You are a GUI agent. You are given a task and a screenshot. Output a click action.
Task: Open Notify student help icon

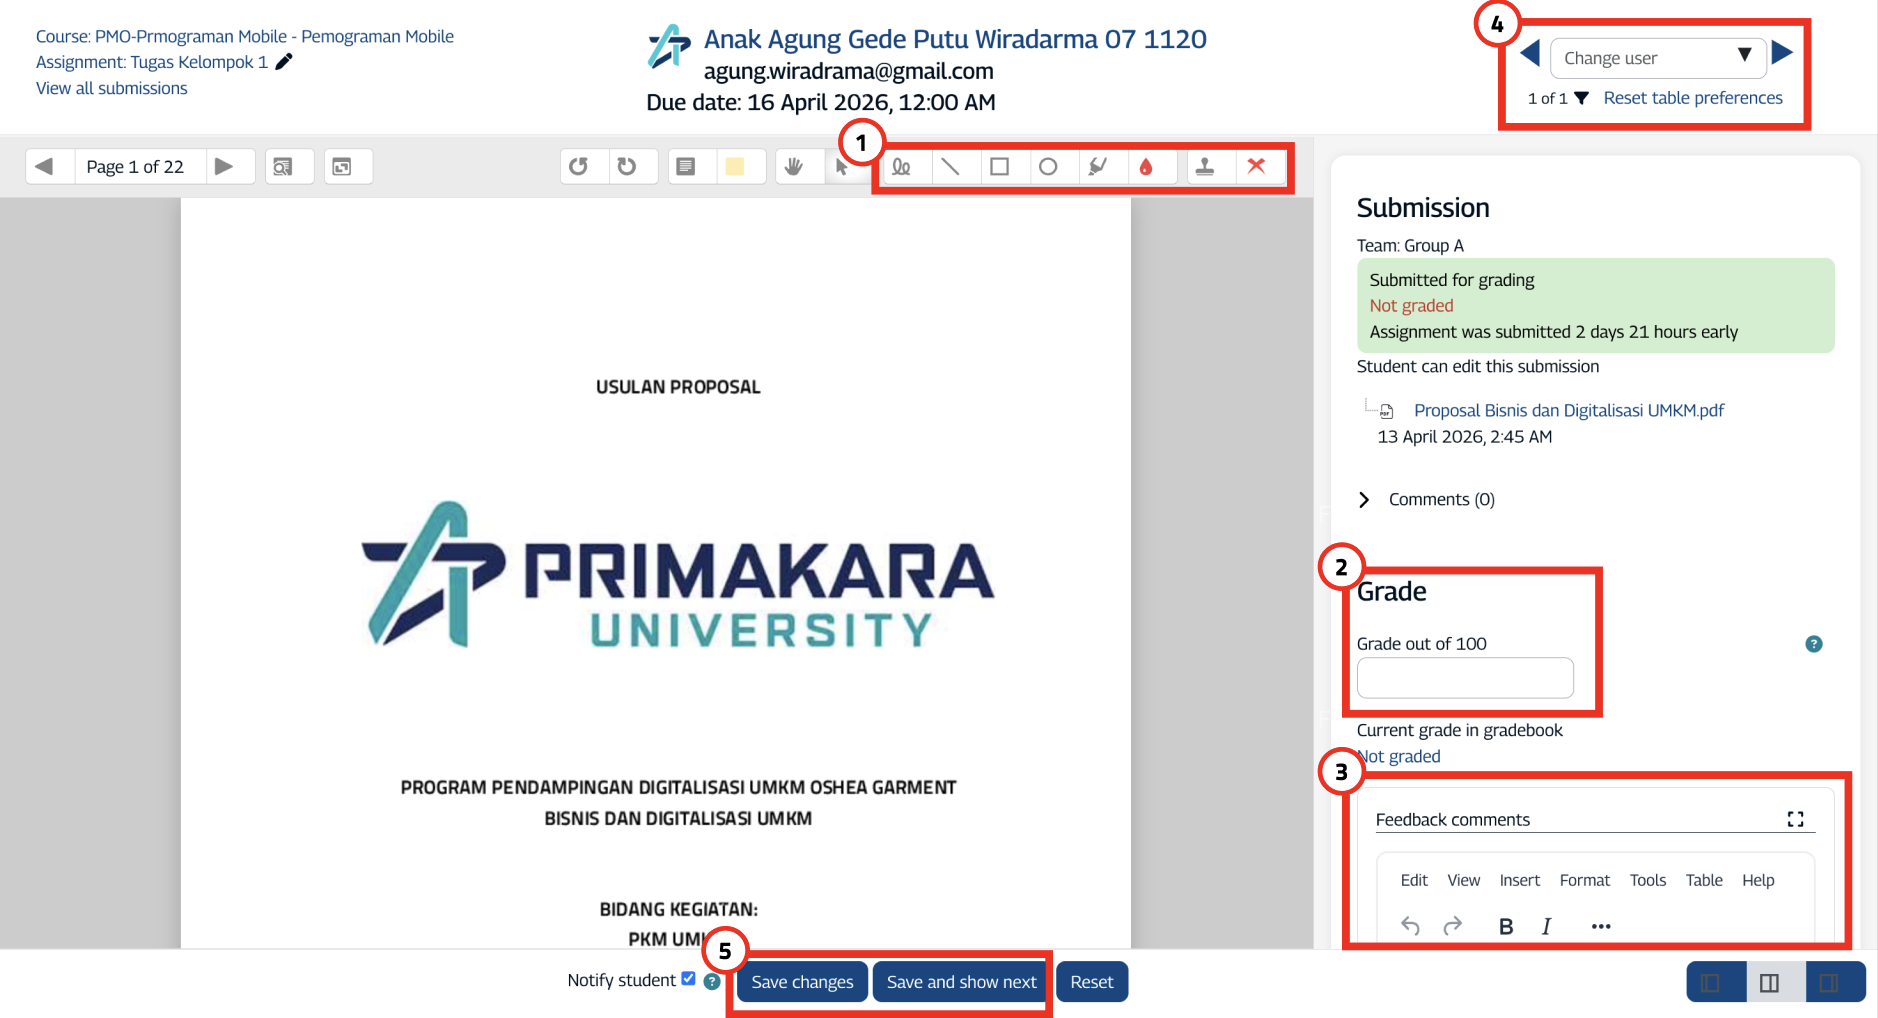(712, 982)
